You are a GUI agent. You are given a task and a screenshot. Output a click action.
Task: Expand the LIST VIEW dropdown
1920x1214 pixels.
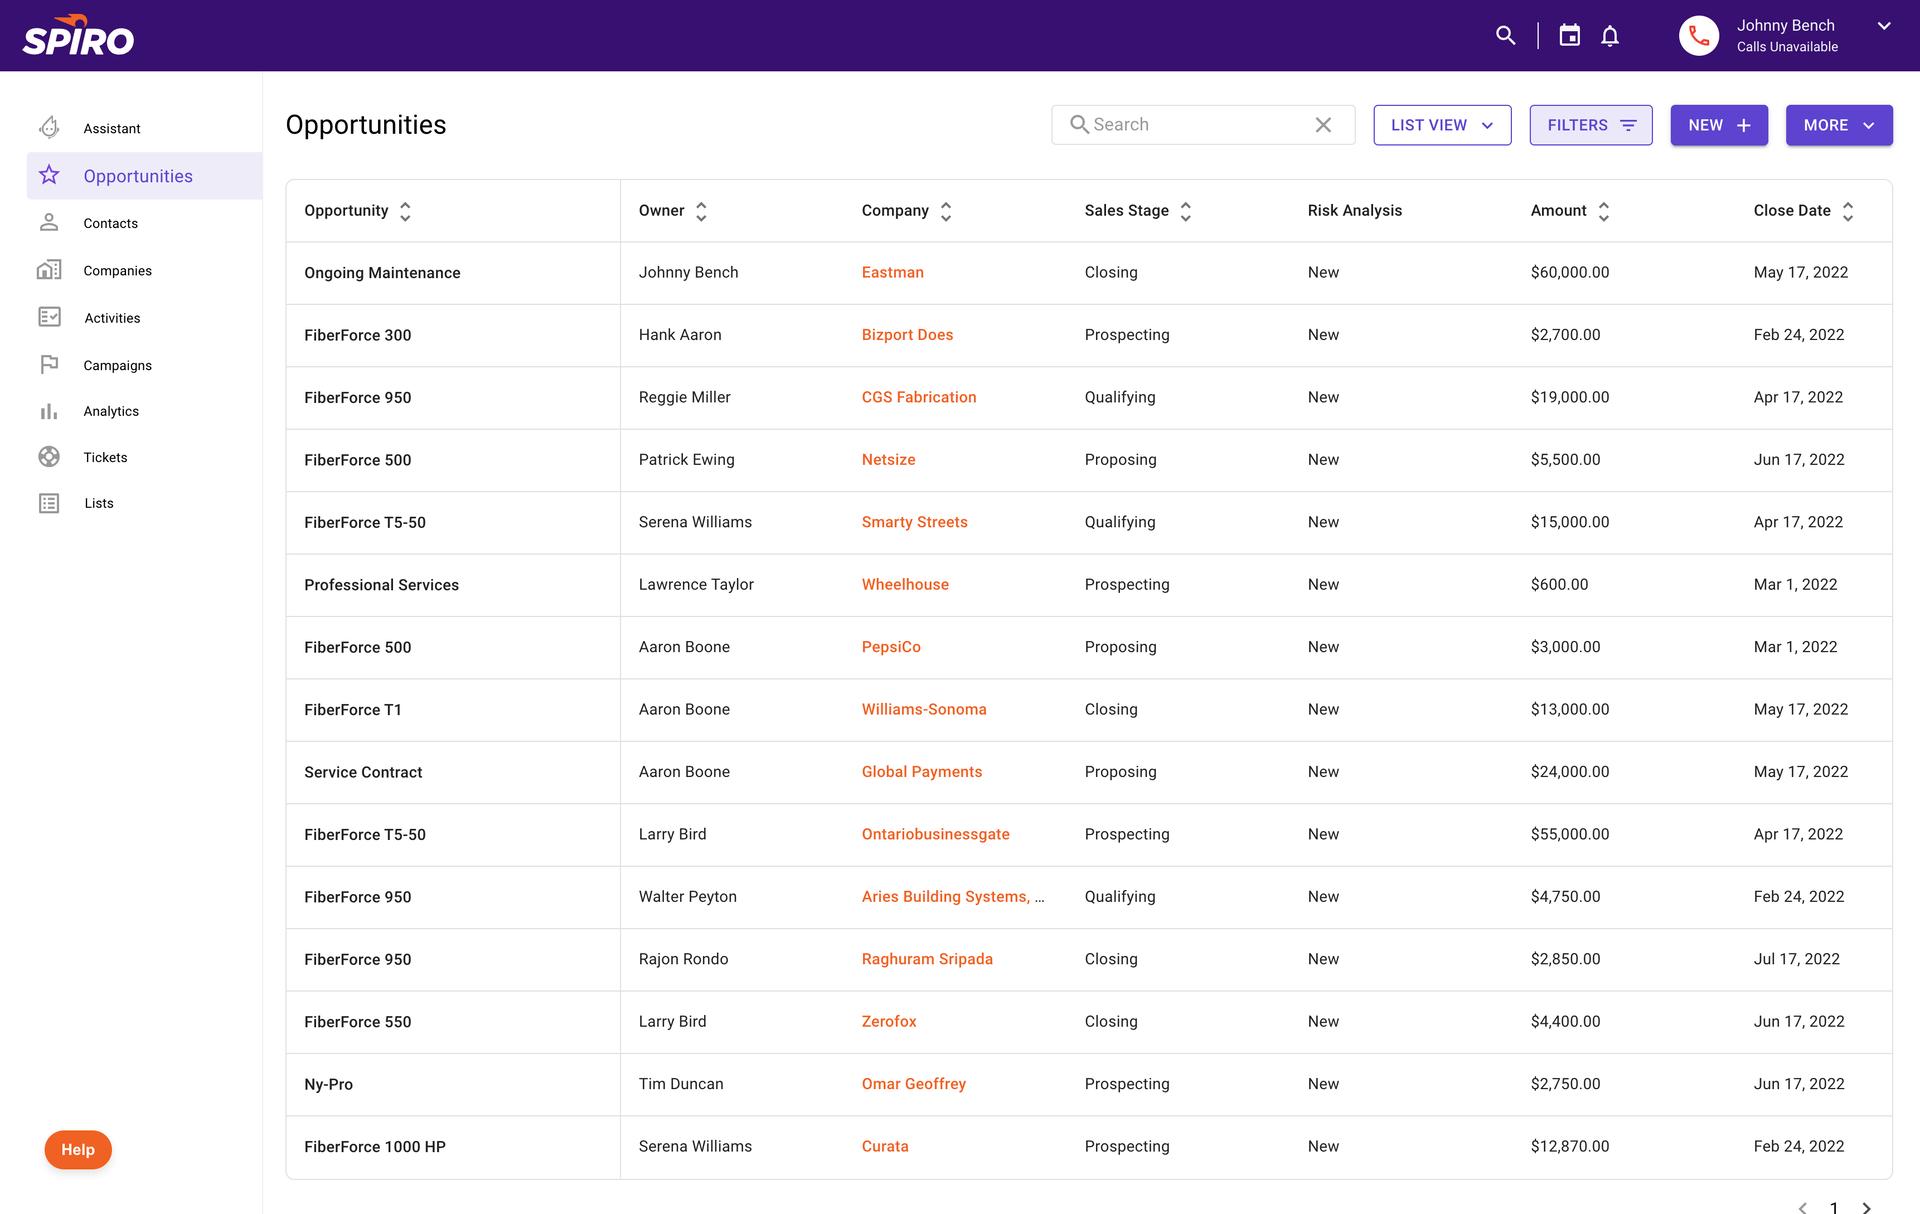click(x=1442, y=125)
